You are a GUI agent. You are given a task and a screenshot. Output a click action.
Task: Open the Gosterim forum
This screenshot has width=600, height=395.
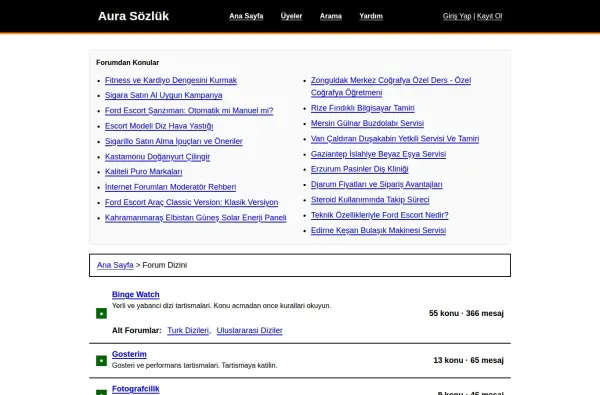point(129,354)
